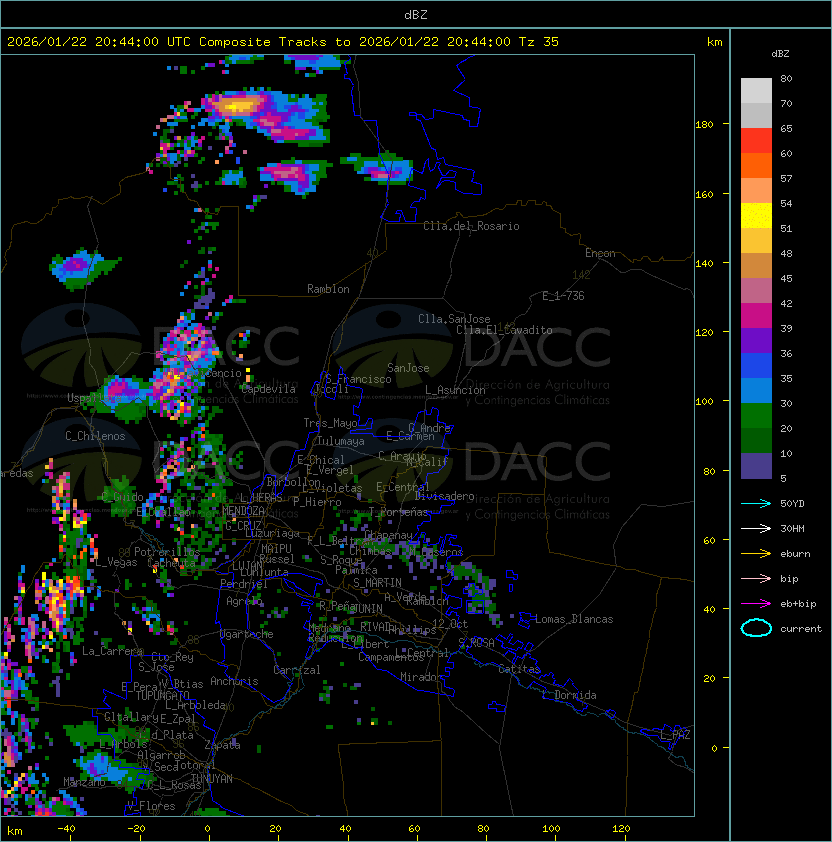Click the strongest yellow echo core at top
832x842 pixels.
[x=237, y=106]
